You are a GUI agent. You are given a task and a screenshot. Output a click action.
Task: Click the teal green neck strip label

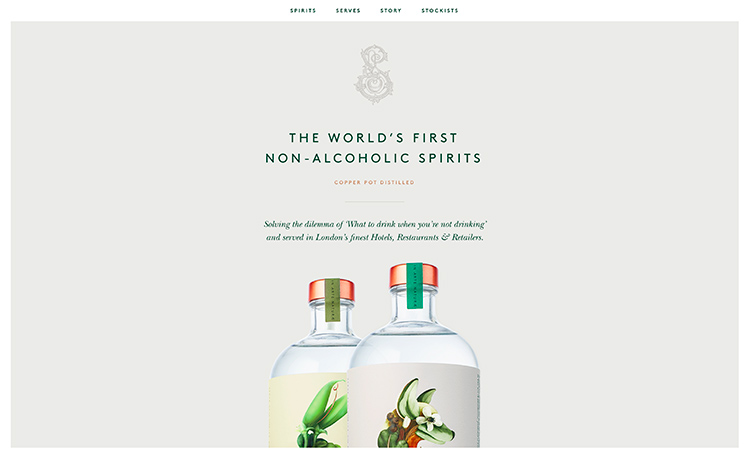415,285
